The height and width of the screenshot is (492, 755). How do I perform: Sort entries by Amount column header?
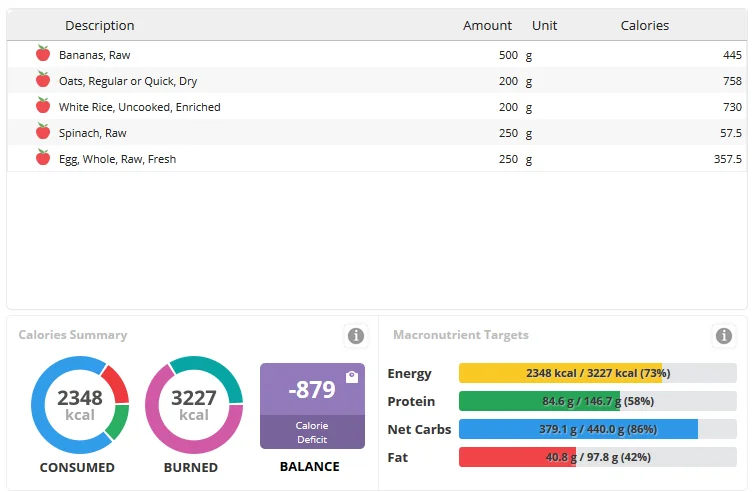(x=487, y=26)
